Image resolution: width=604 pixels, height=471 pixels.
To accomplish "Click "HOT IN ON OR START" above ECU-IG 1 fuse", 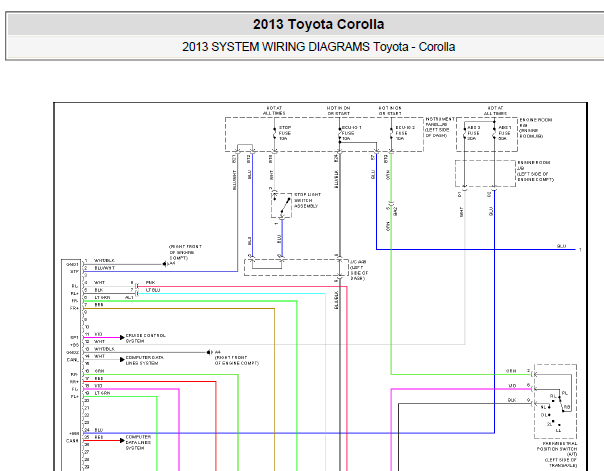I will (x=339, y=111).
